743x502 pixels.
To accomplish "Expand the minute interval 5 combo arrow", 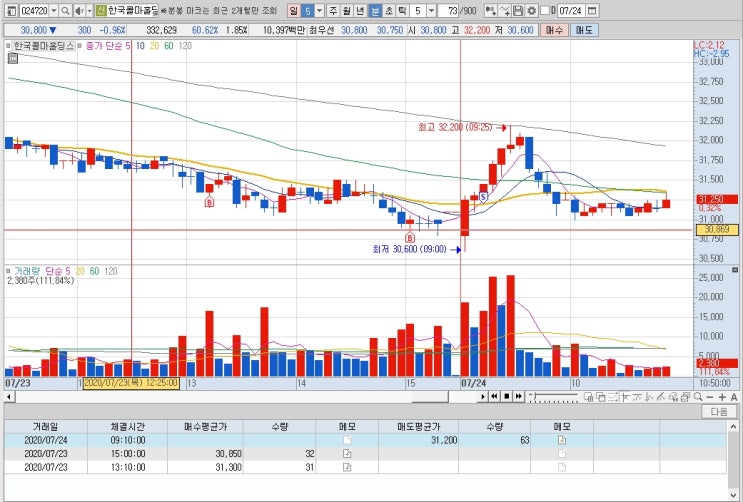I will click(x=431, y=10).
